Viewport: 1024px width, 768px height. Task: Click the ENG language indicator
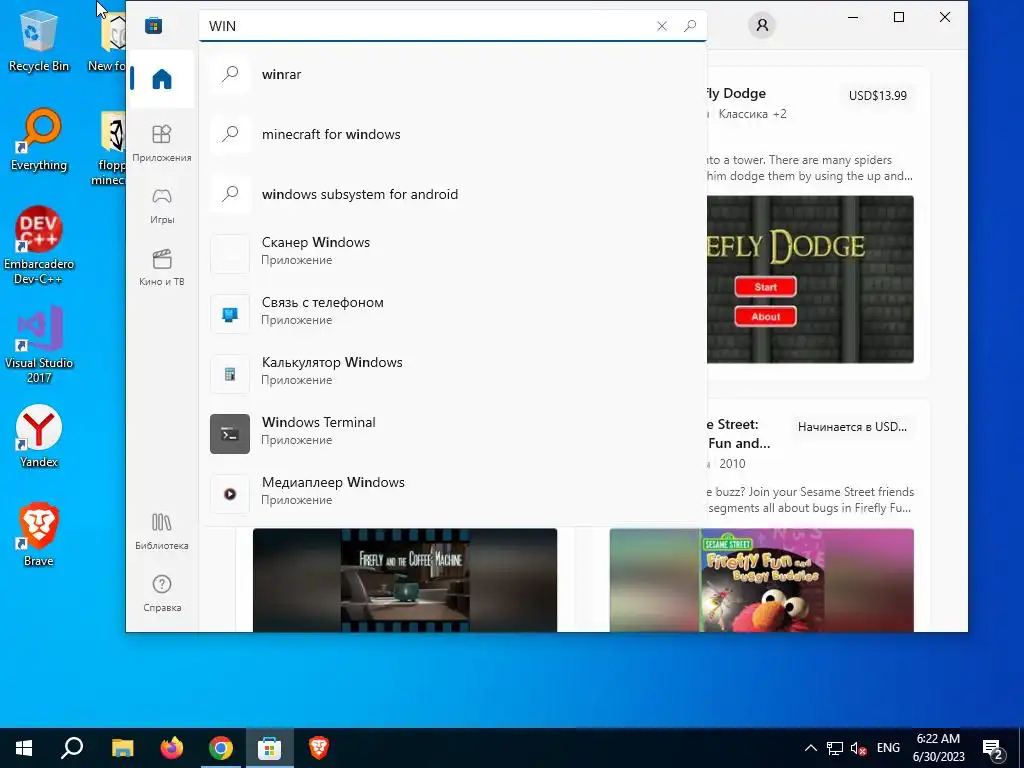point(888,748)
